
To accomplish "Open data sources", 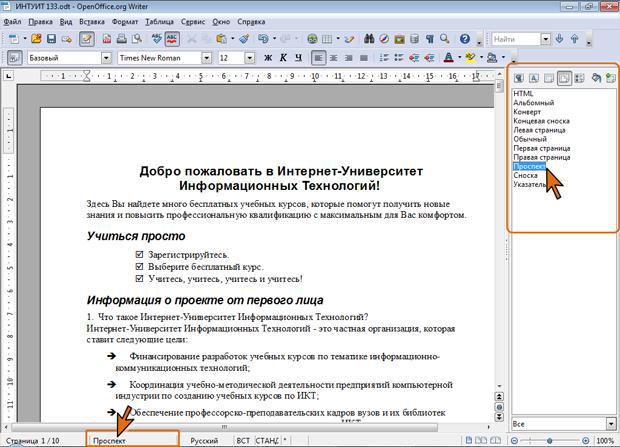I will (414, 39).
